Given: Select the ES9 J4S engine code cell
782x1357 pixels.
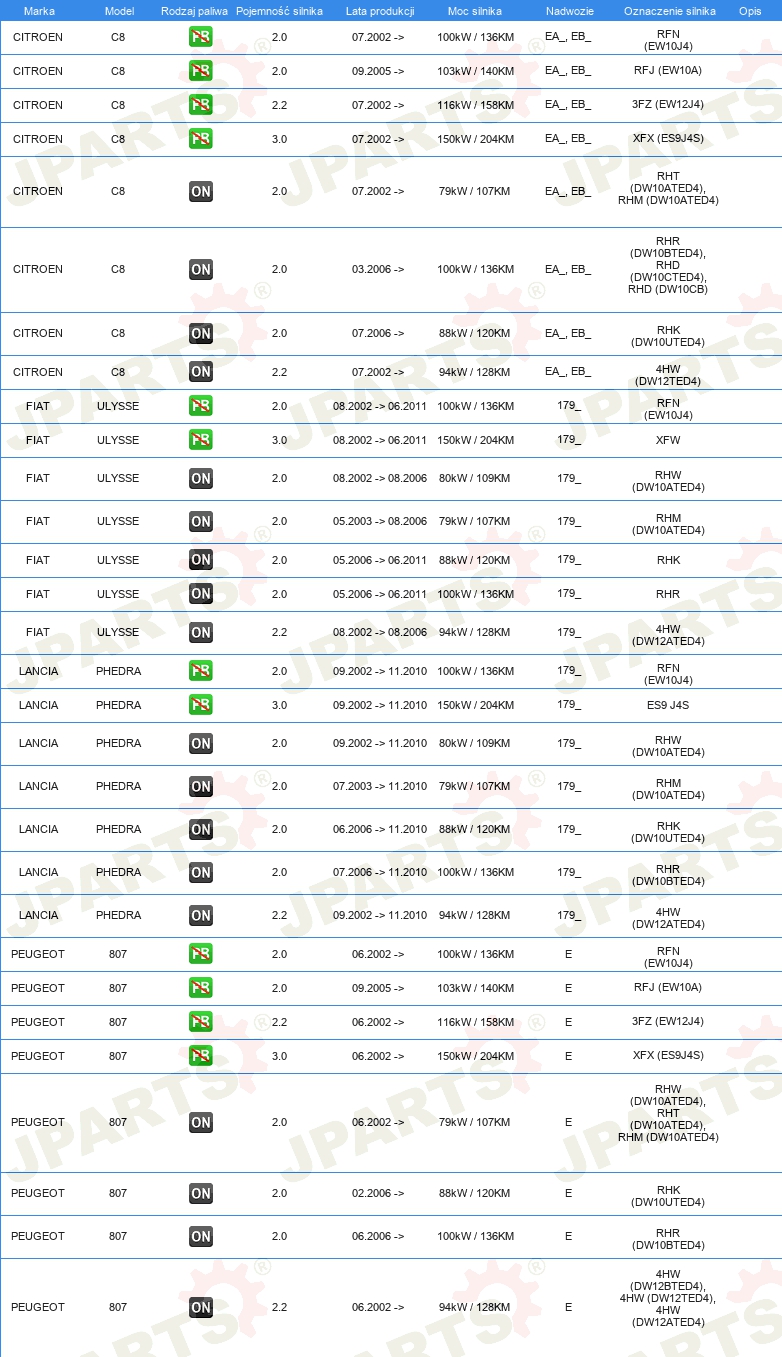Looking at the screenshot, I should [x=669, y=705].
